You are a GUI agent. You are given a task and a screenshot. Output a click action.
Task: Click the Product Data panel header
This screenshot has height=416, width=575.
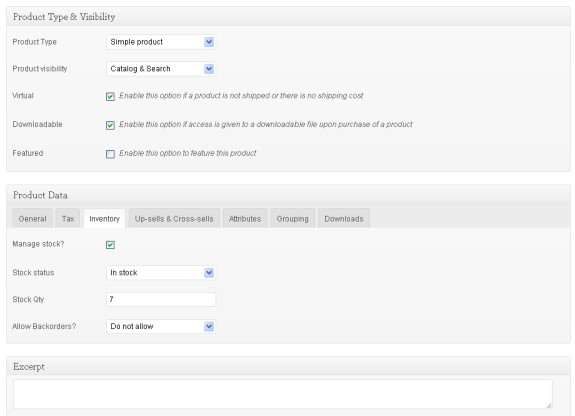288,195
